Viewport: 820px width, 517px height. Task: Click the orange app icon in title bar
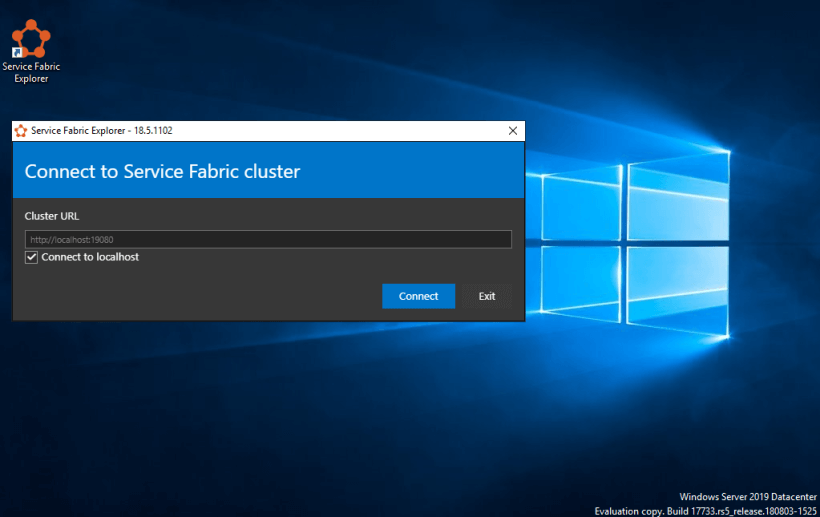[20, 131]
